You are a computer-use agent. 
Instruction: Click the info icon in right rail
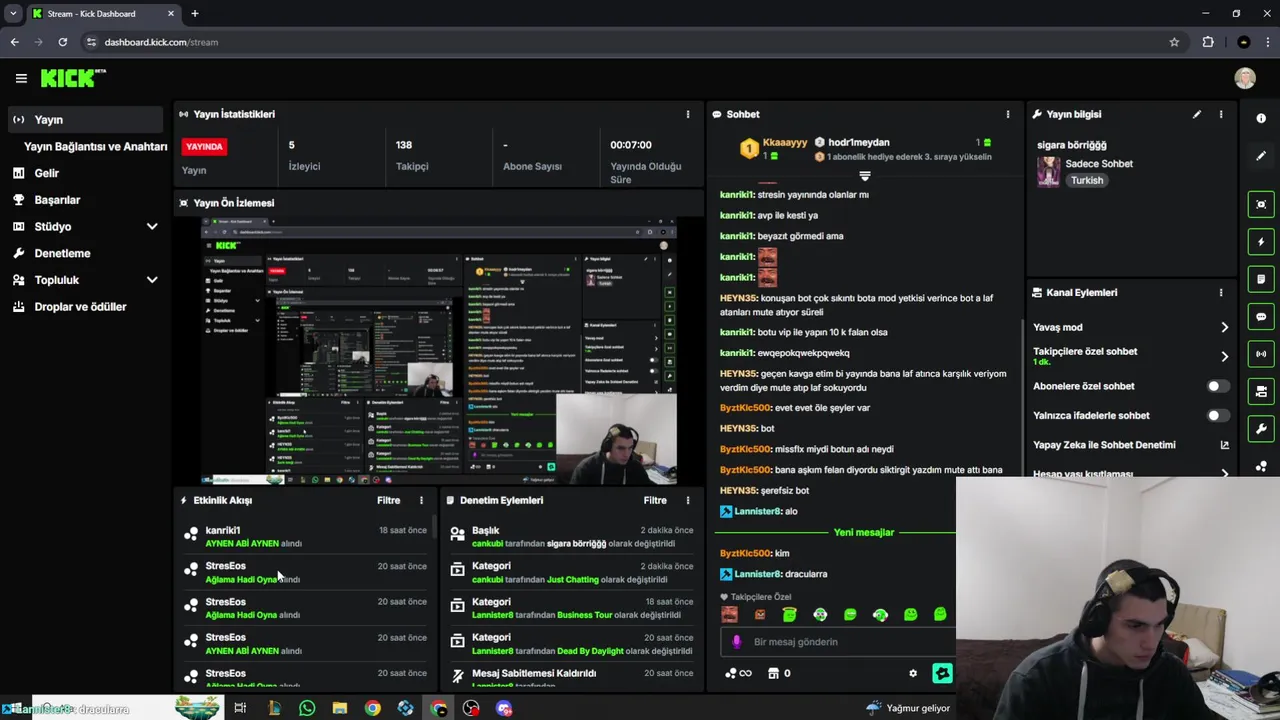pos(1261,118)
